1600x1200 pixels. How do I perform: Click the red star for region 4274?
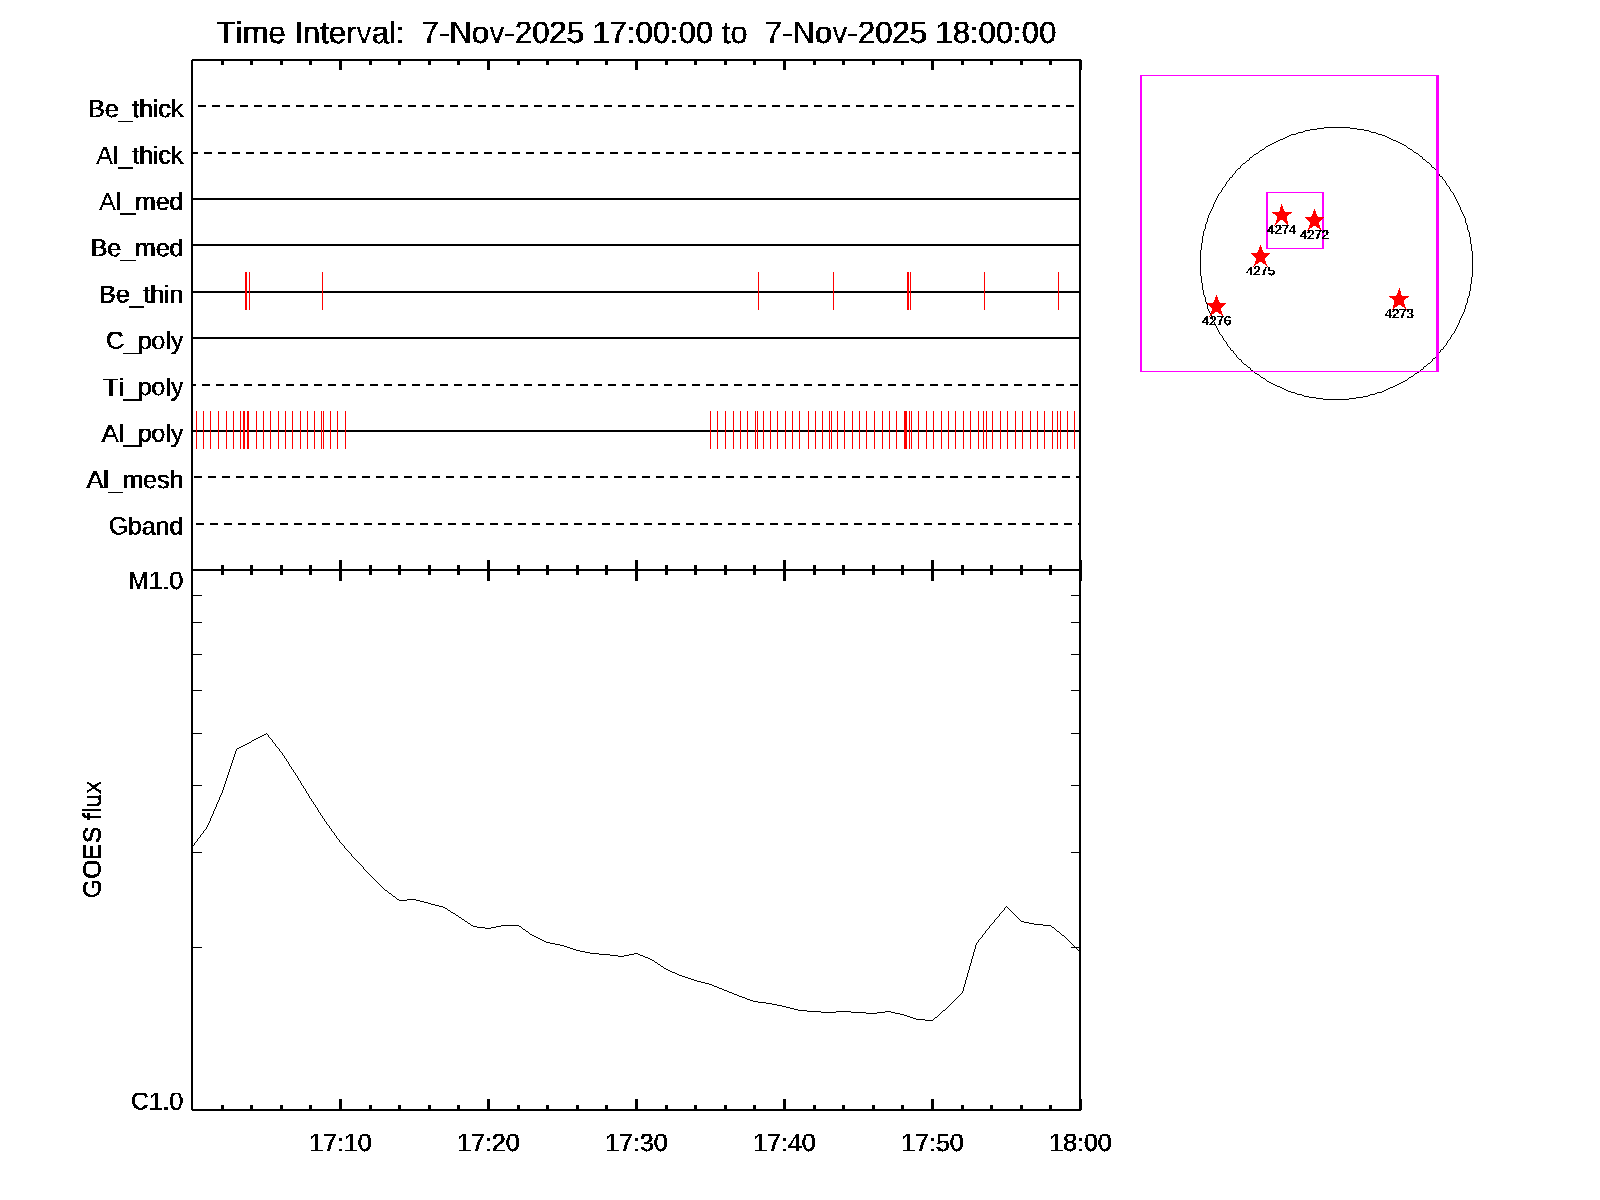click(x=1281, y=215)
